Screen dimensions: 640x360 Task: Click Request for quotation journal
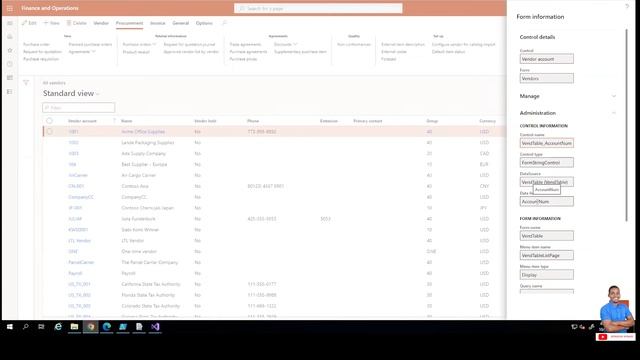189,44
